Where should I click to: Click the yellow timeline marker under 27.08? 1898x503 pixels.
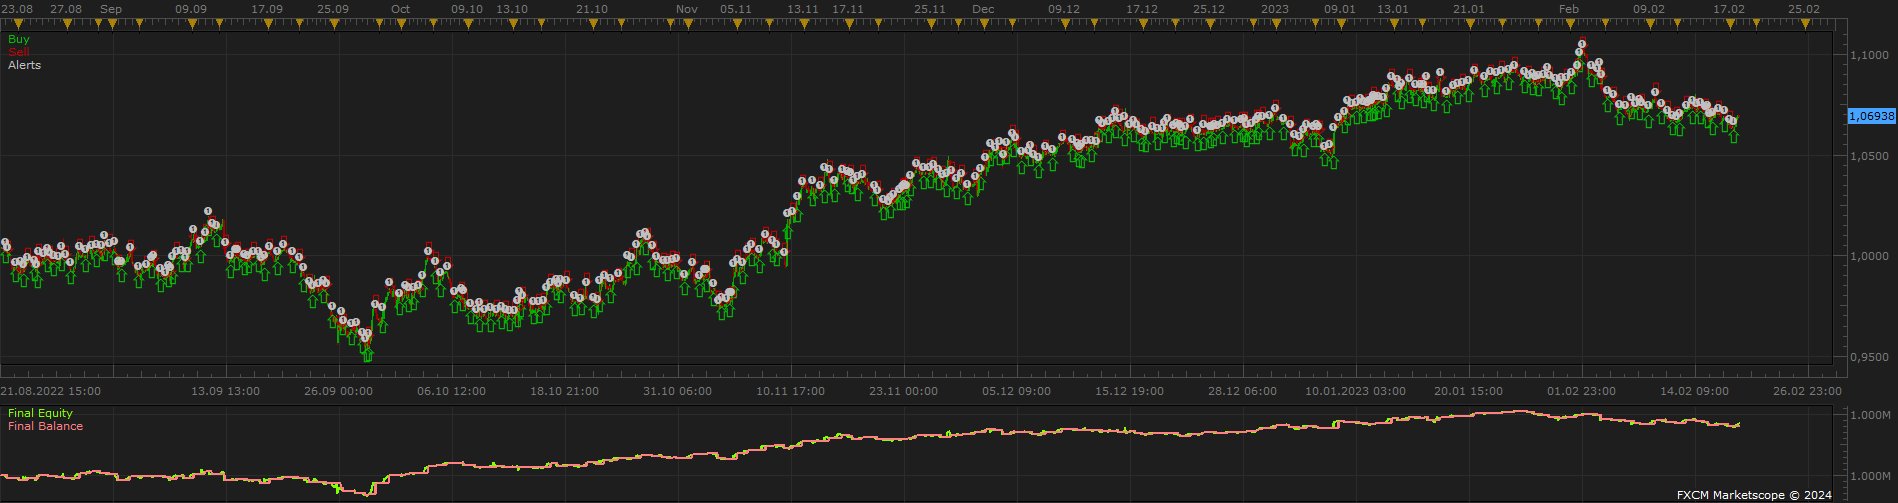tap(66, 23)
